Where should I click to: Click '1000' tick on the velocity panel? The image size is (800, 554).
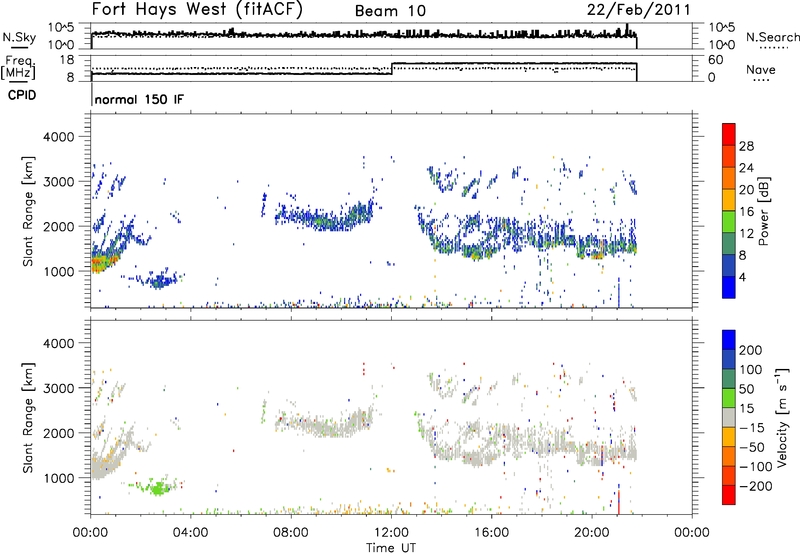coord(59,478)
